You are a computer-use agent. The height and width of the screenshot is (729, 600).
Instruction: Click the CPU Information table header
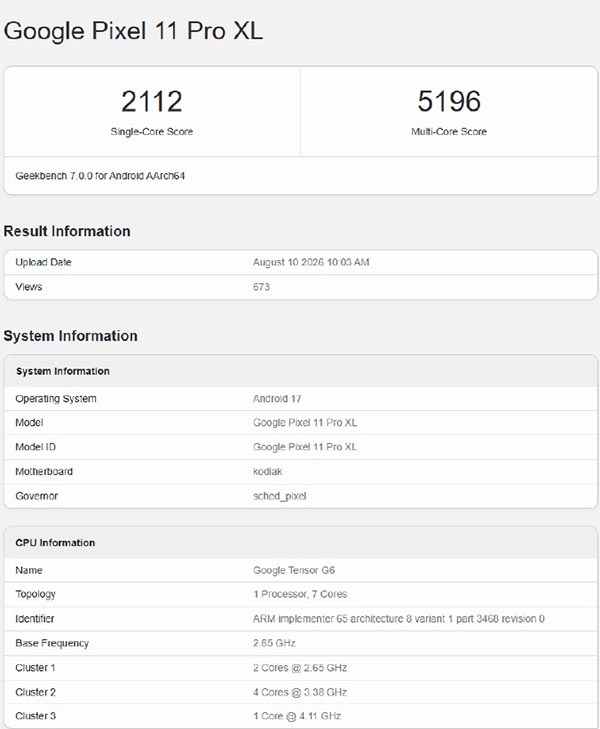pos(55,543)
